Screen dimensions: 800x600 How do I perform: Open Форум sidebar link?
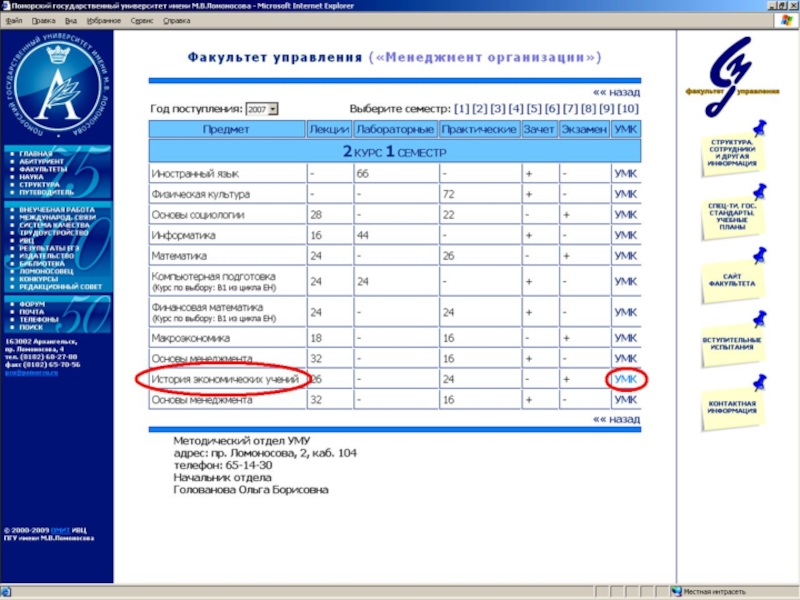pyautogui.click(x=32, y=304)
